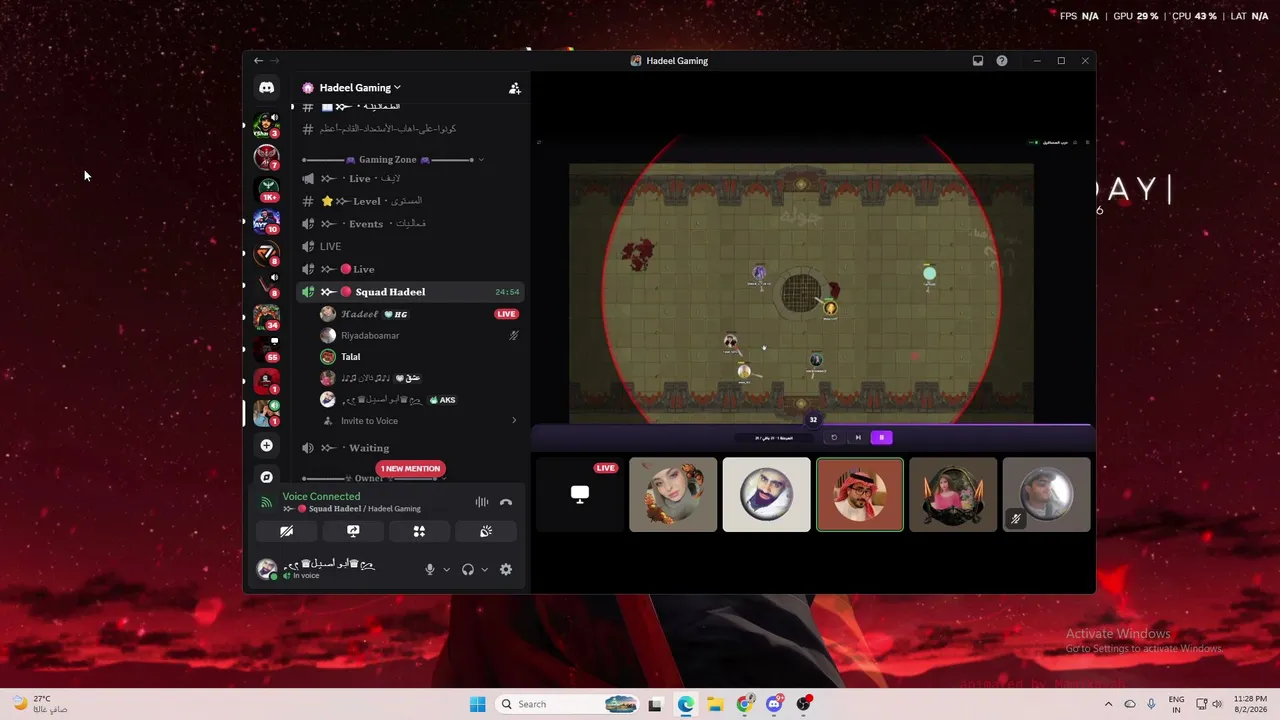Open the Activities launcher button
This screenshot has height=720, width=1280.
pos(419,531)
